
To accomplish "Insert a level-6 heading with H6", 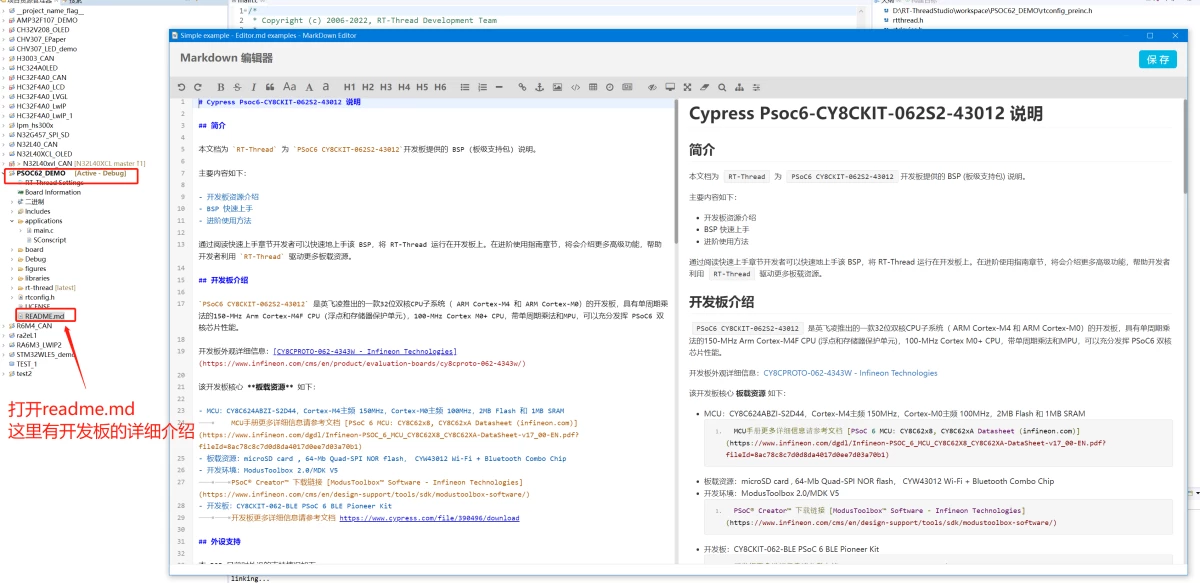I will click(440, 87).
